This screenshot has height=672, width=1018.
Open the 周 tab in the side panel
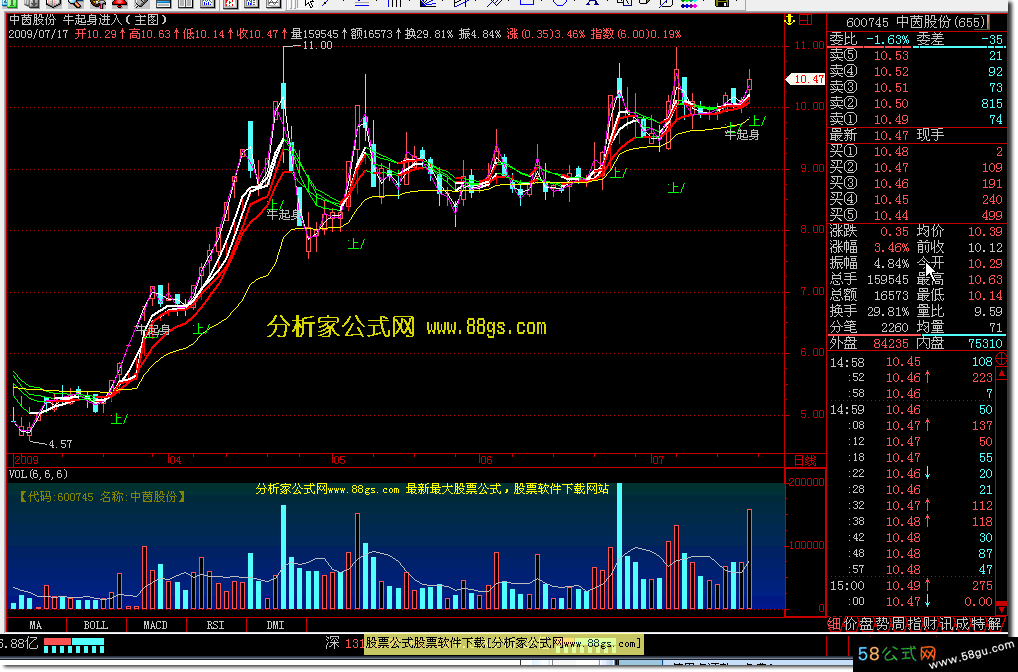click(898, 625)
